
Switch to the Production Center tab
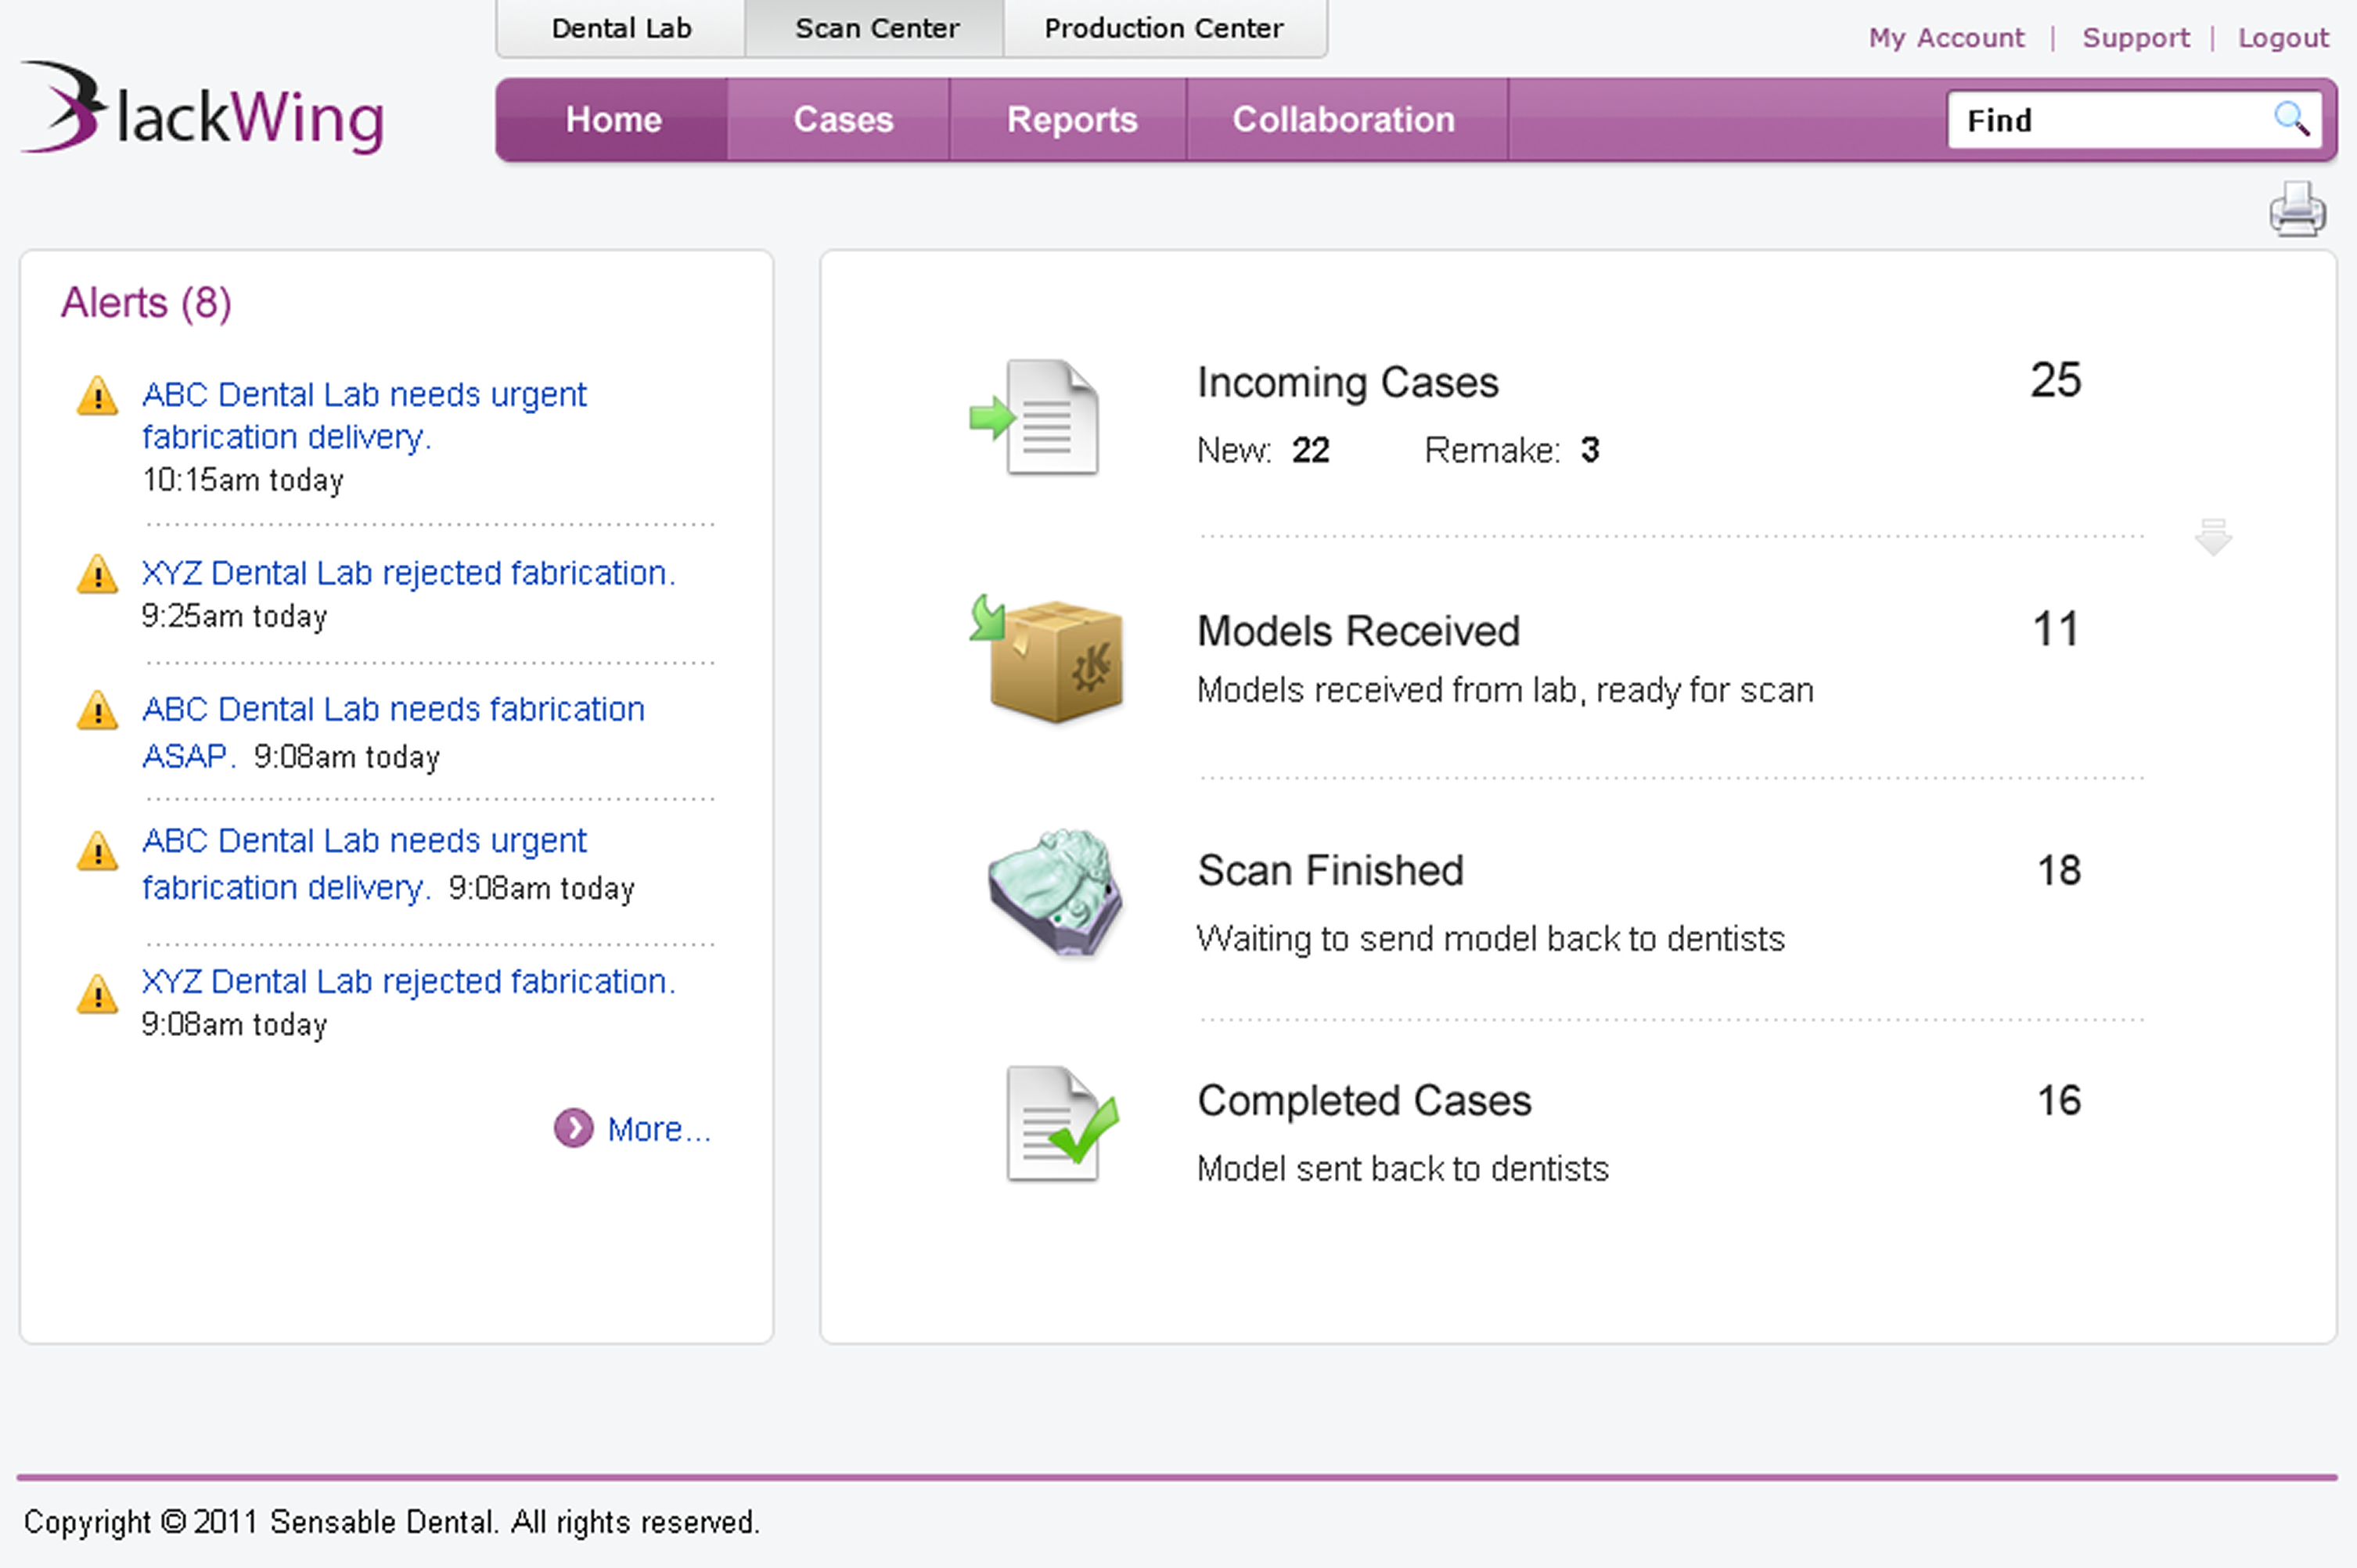(1163, 28)
